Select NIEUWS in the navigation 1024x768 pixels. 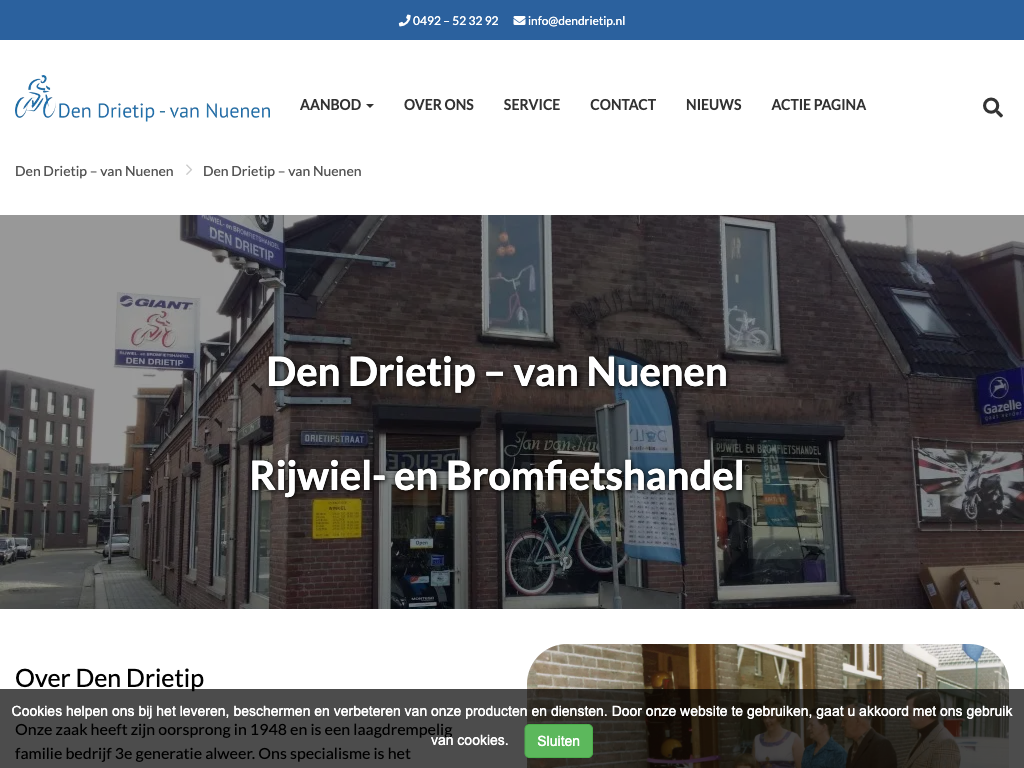[x=713, y=105]
